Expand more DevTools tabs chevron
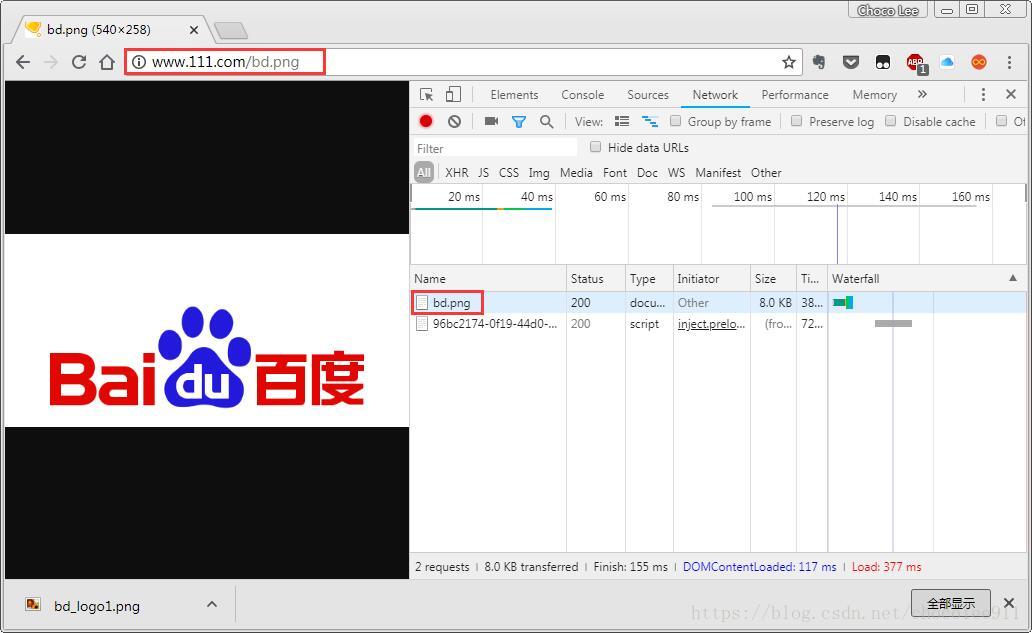 [x=922, y=94]
